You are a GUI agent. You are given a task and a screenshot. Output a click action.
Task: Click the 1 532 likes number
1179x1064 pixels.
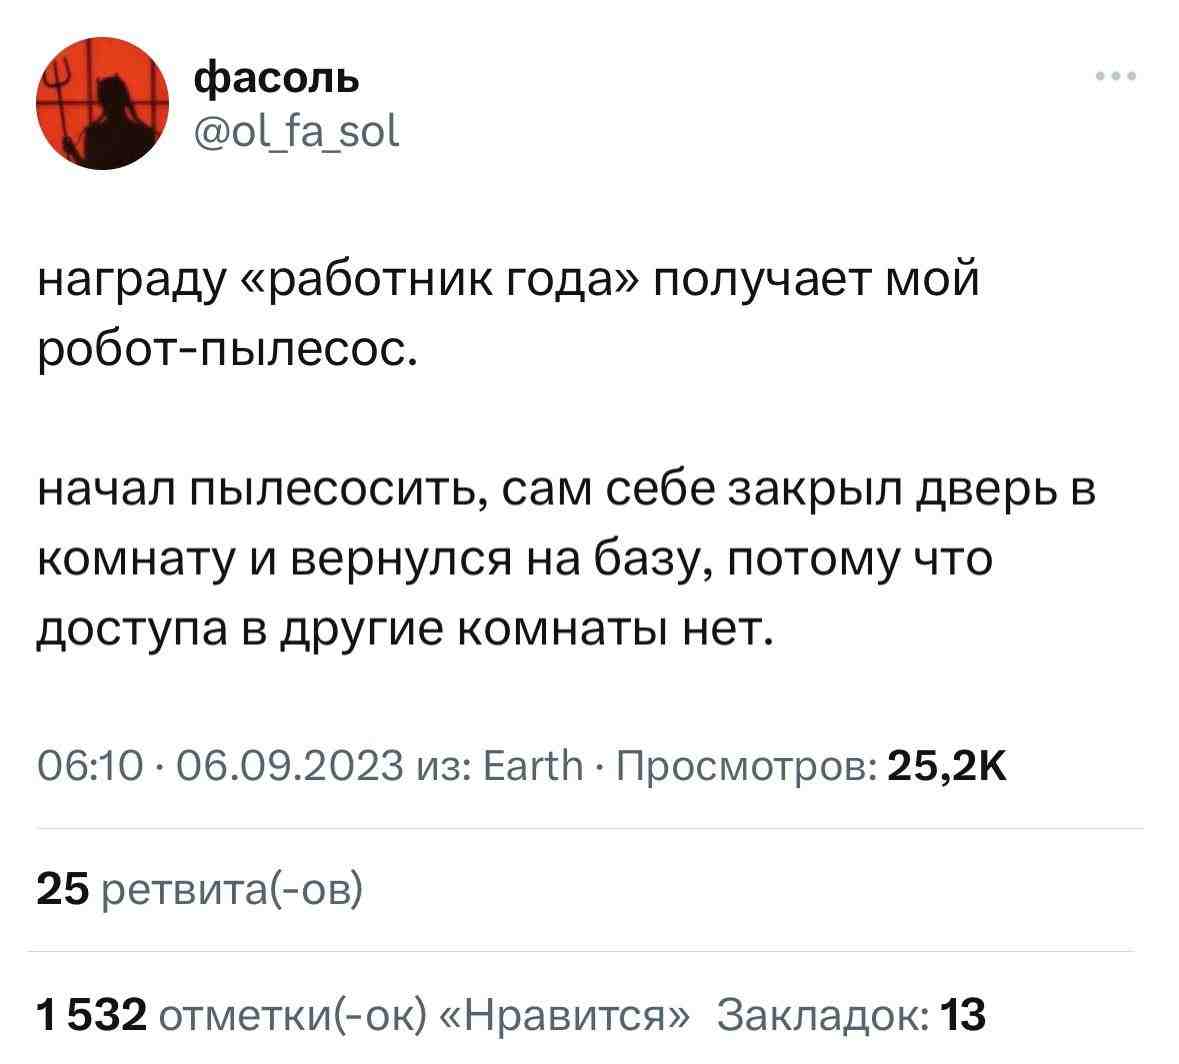coord(91,1016)
